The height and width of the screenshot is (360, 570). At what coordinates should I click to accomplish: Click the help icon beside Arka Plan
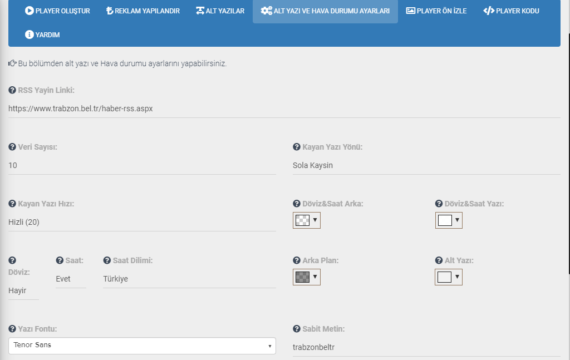[297, 260]
